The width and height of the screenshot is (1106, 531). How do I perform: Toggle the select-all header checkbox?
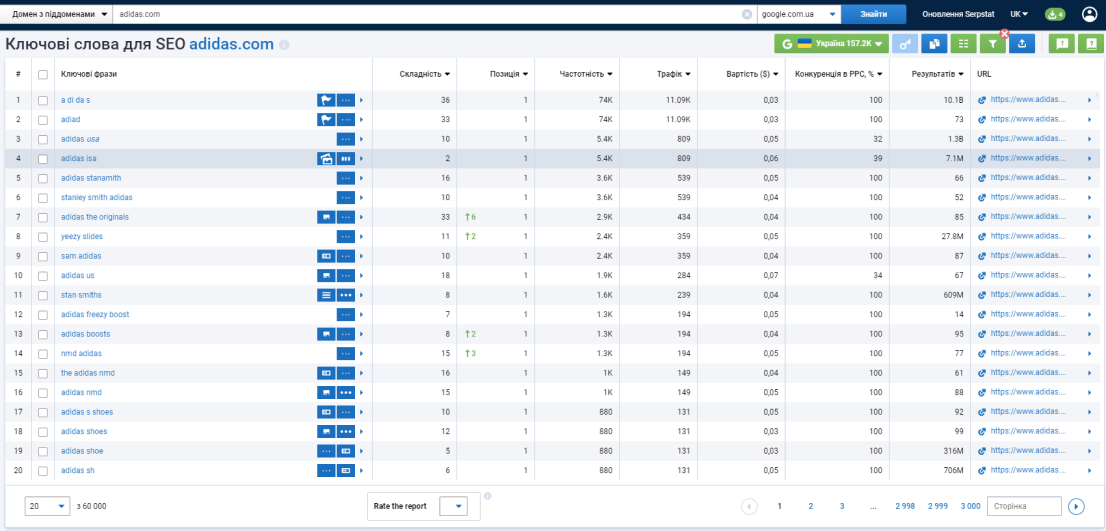(x=43, y=74)
